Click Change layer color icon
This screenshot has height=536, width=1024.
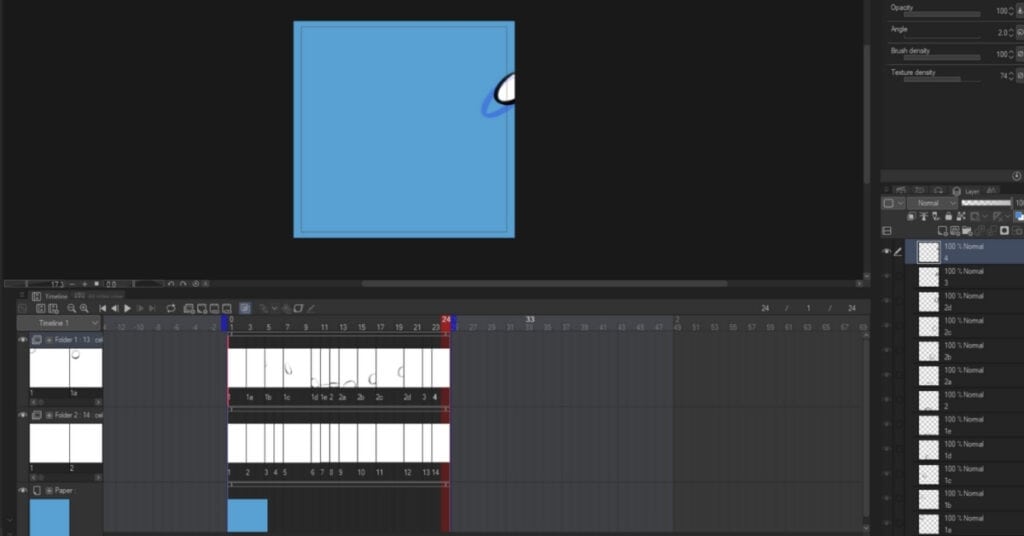pos(1019,216)
